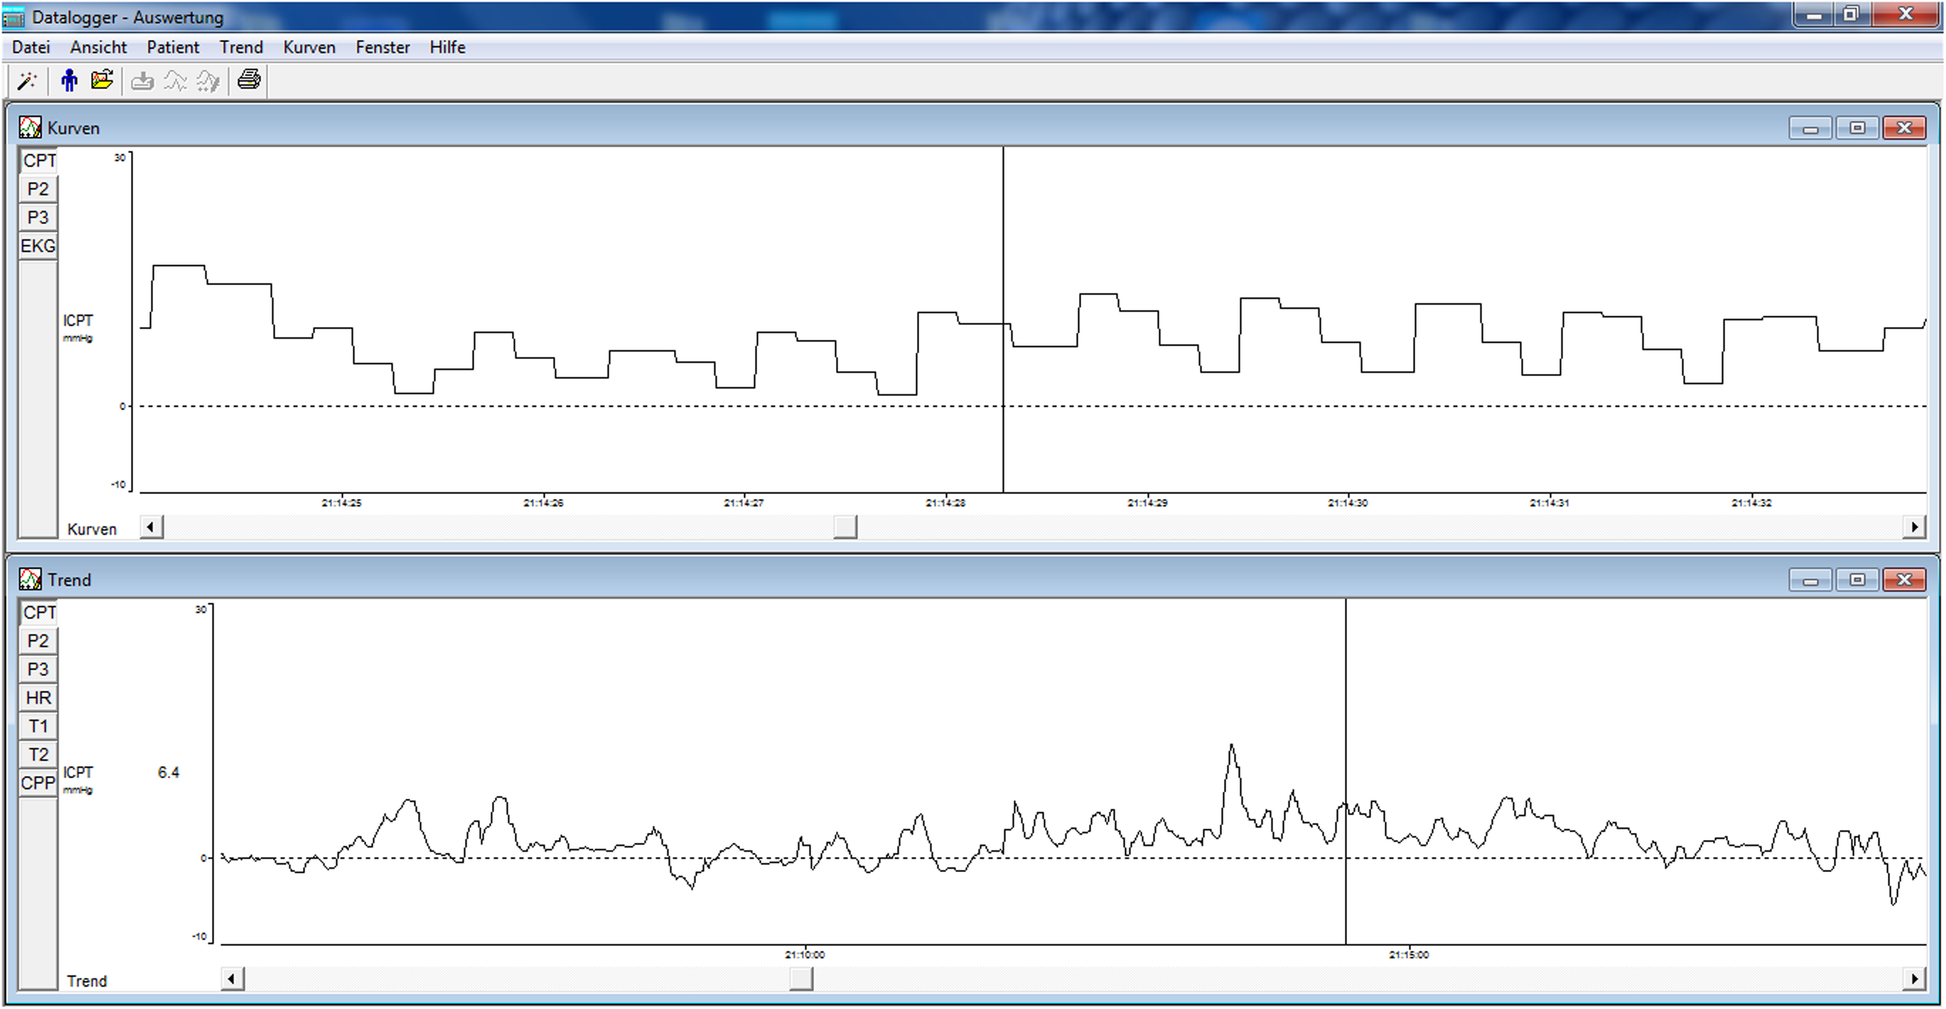The image size is (1946, 1009).
Task: Open the Fenster menu
Action: tap(383, 47)
